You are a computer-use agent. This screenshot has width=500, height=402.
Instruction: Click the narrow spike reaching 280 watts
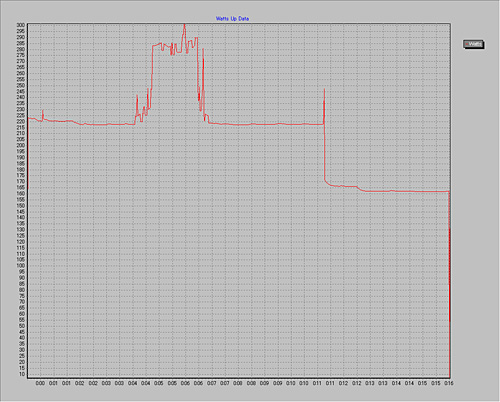[x=203, y=49]
